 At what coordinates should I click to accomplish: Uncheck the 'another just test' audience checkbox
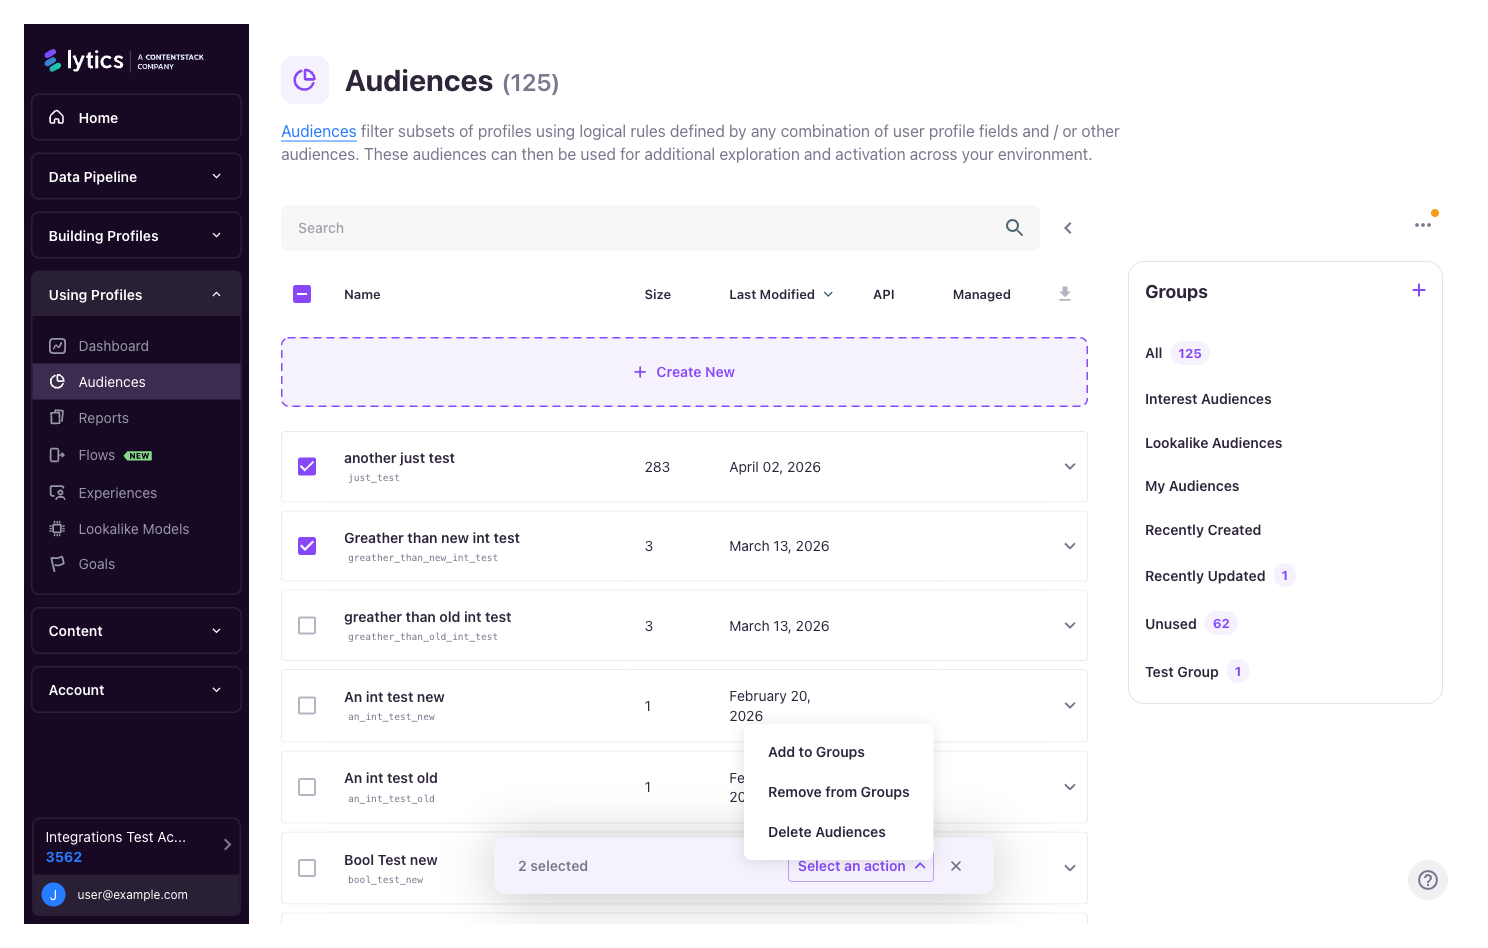(x=307, y=466)
